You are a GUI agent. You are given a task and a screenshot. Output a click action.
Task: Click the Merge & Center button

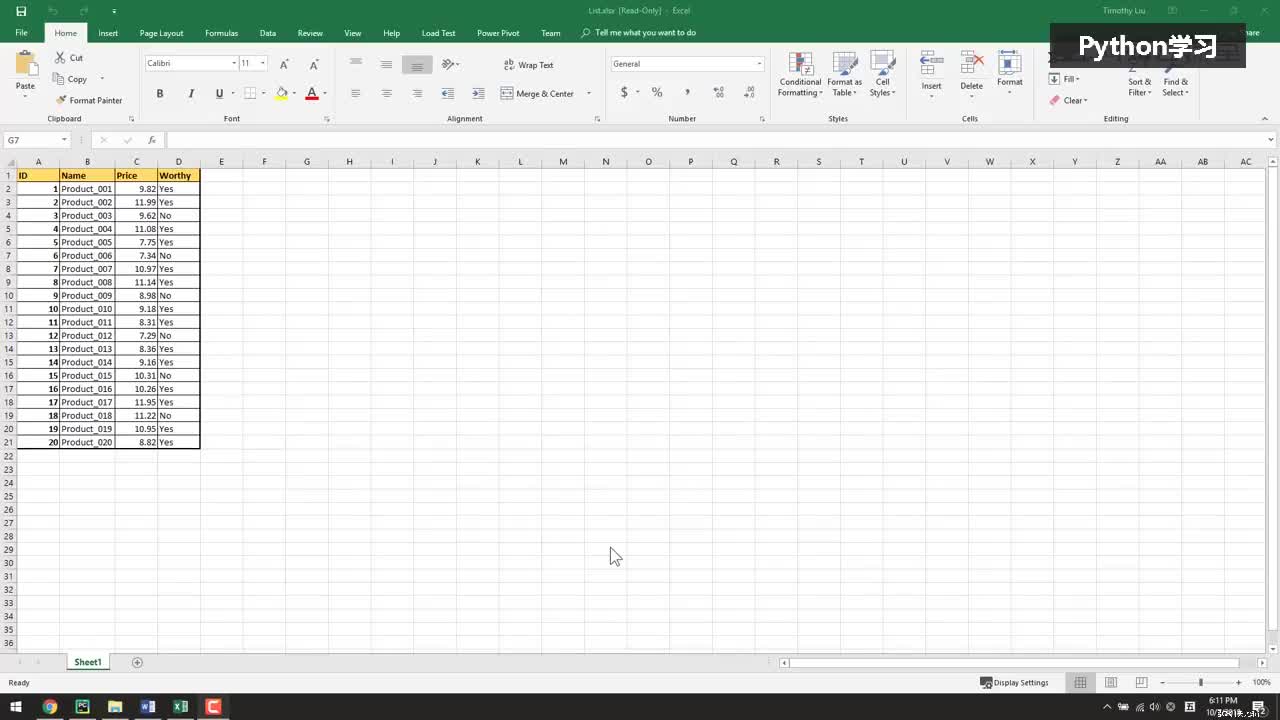537,93
